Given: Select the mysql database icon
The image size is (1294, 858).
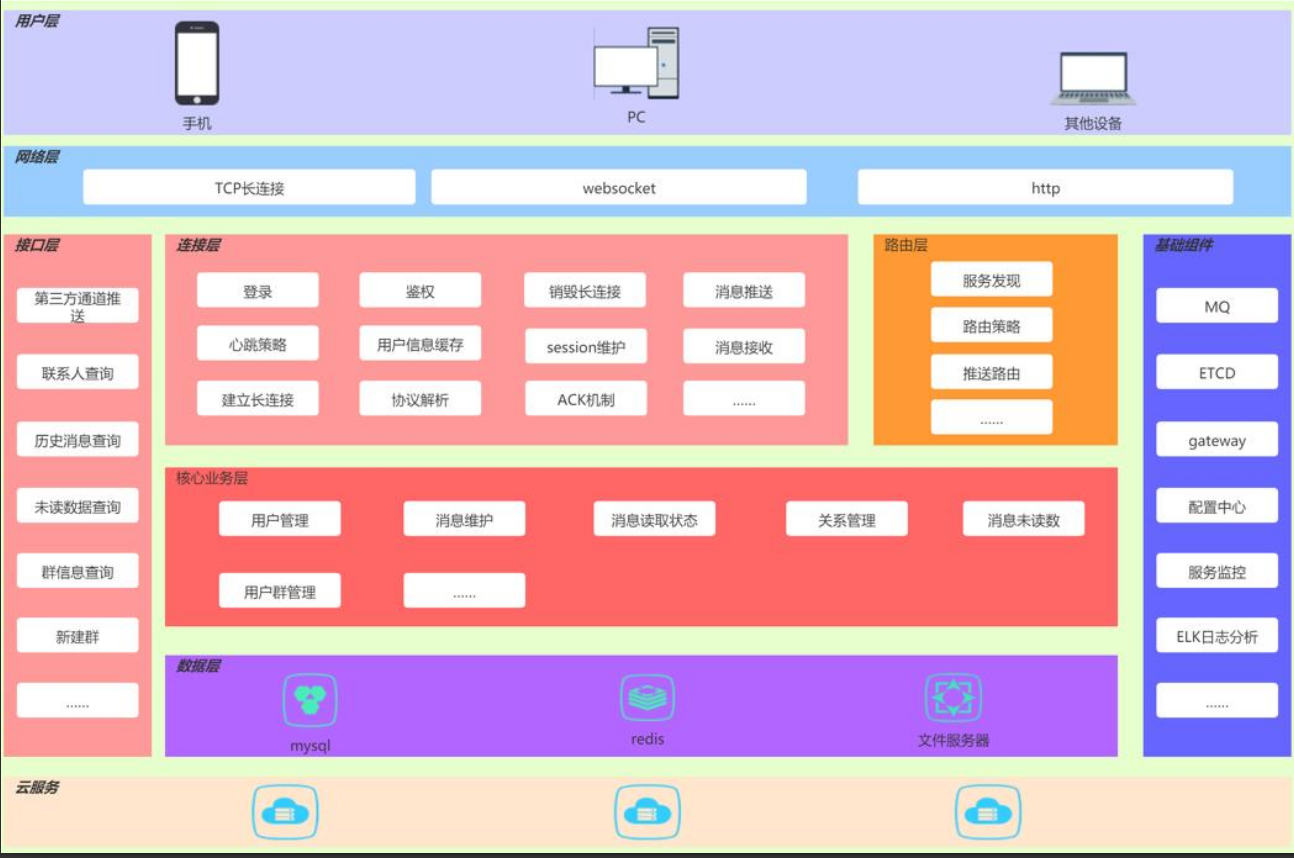Looking at the screenshot, I should [x=310, y=700].
